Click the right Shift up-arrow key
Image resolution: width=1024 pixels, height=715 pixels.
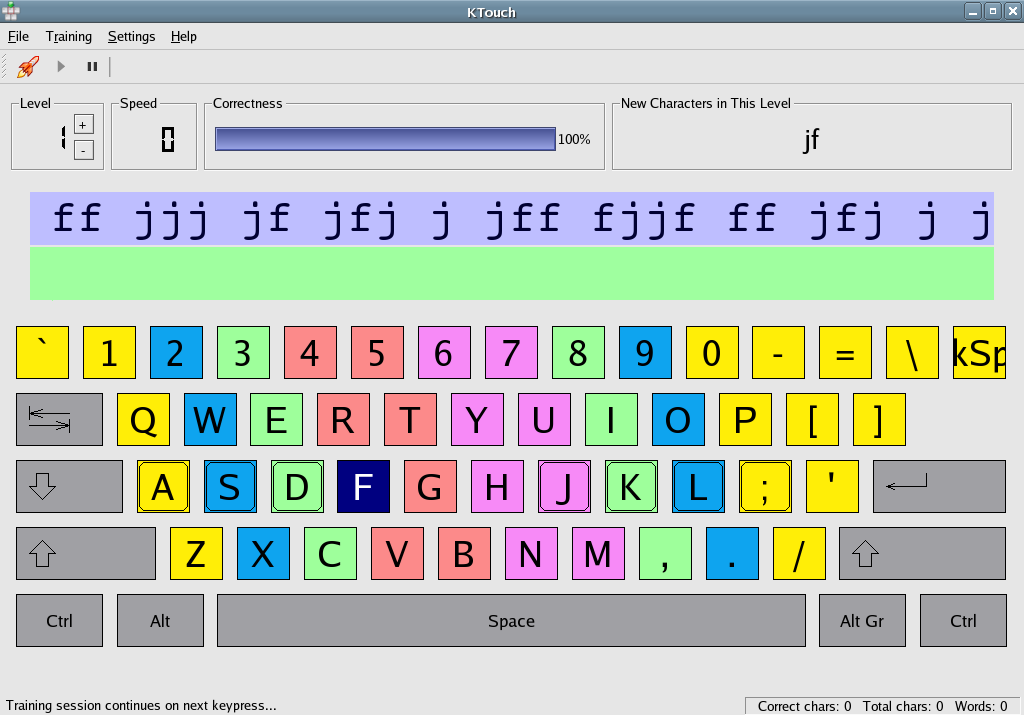click(922, 554)
